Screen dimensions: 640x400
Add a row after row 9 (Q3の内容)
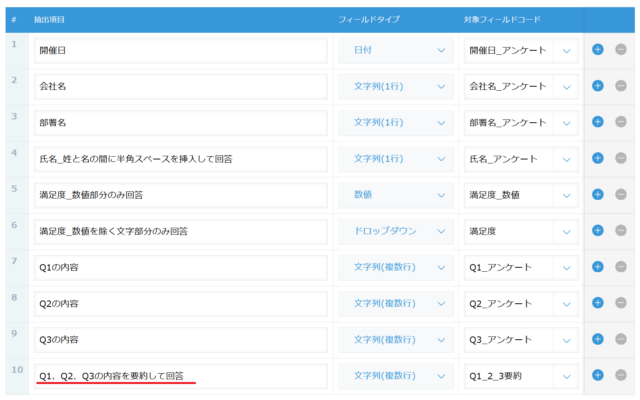click(x=598, y=339)
